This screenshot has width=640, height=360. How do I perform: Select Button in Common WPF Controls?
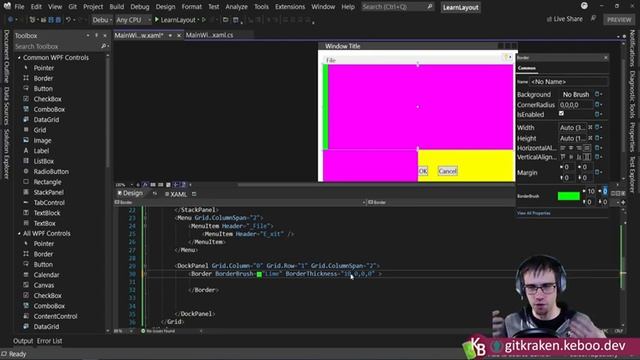click(43, 89)
